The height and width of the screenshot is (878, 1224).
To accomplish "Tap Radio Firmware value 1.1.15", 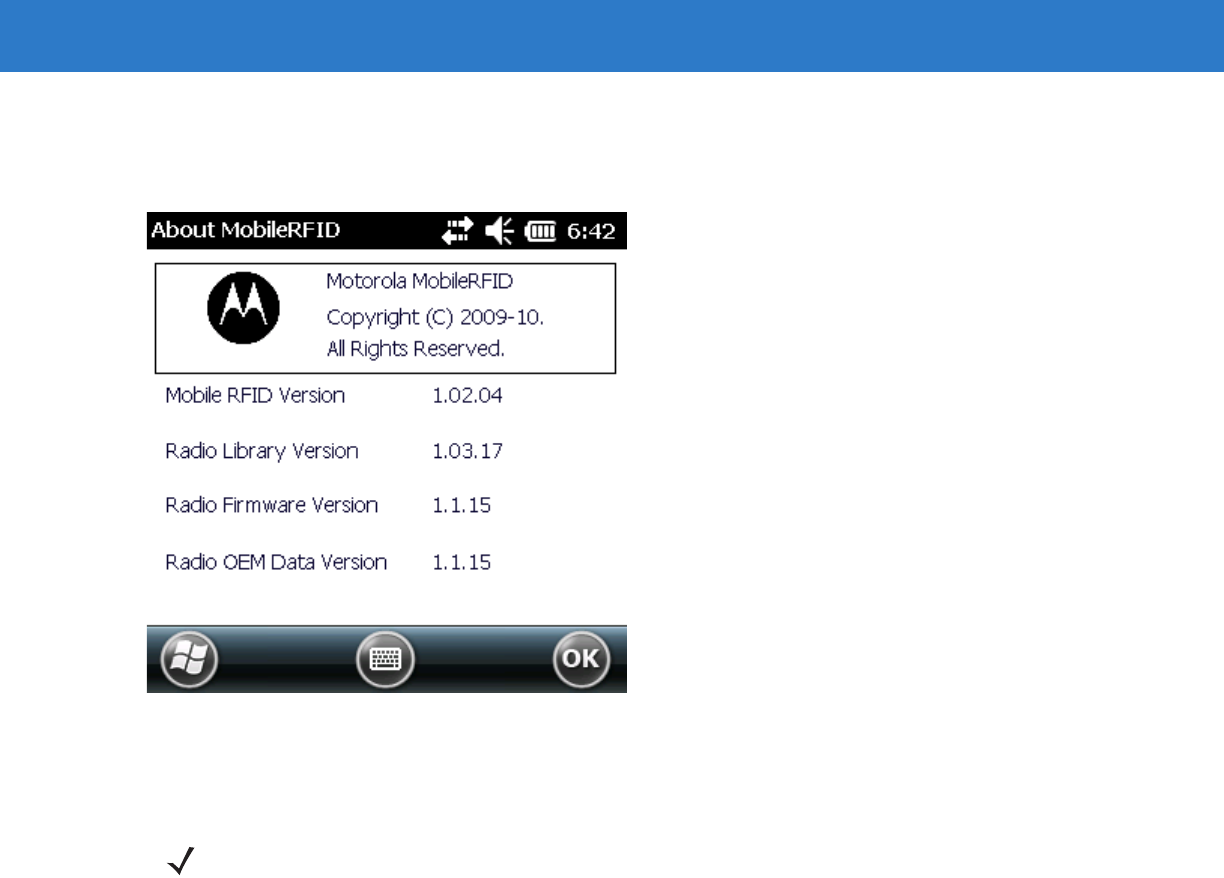I will click(461, 505).
